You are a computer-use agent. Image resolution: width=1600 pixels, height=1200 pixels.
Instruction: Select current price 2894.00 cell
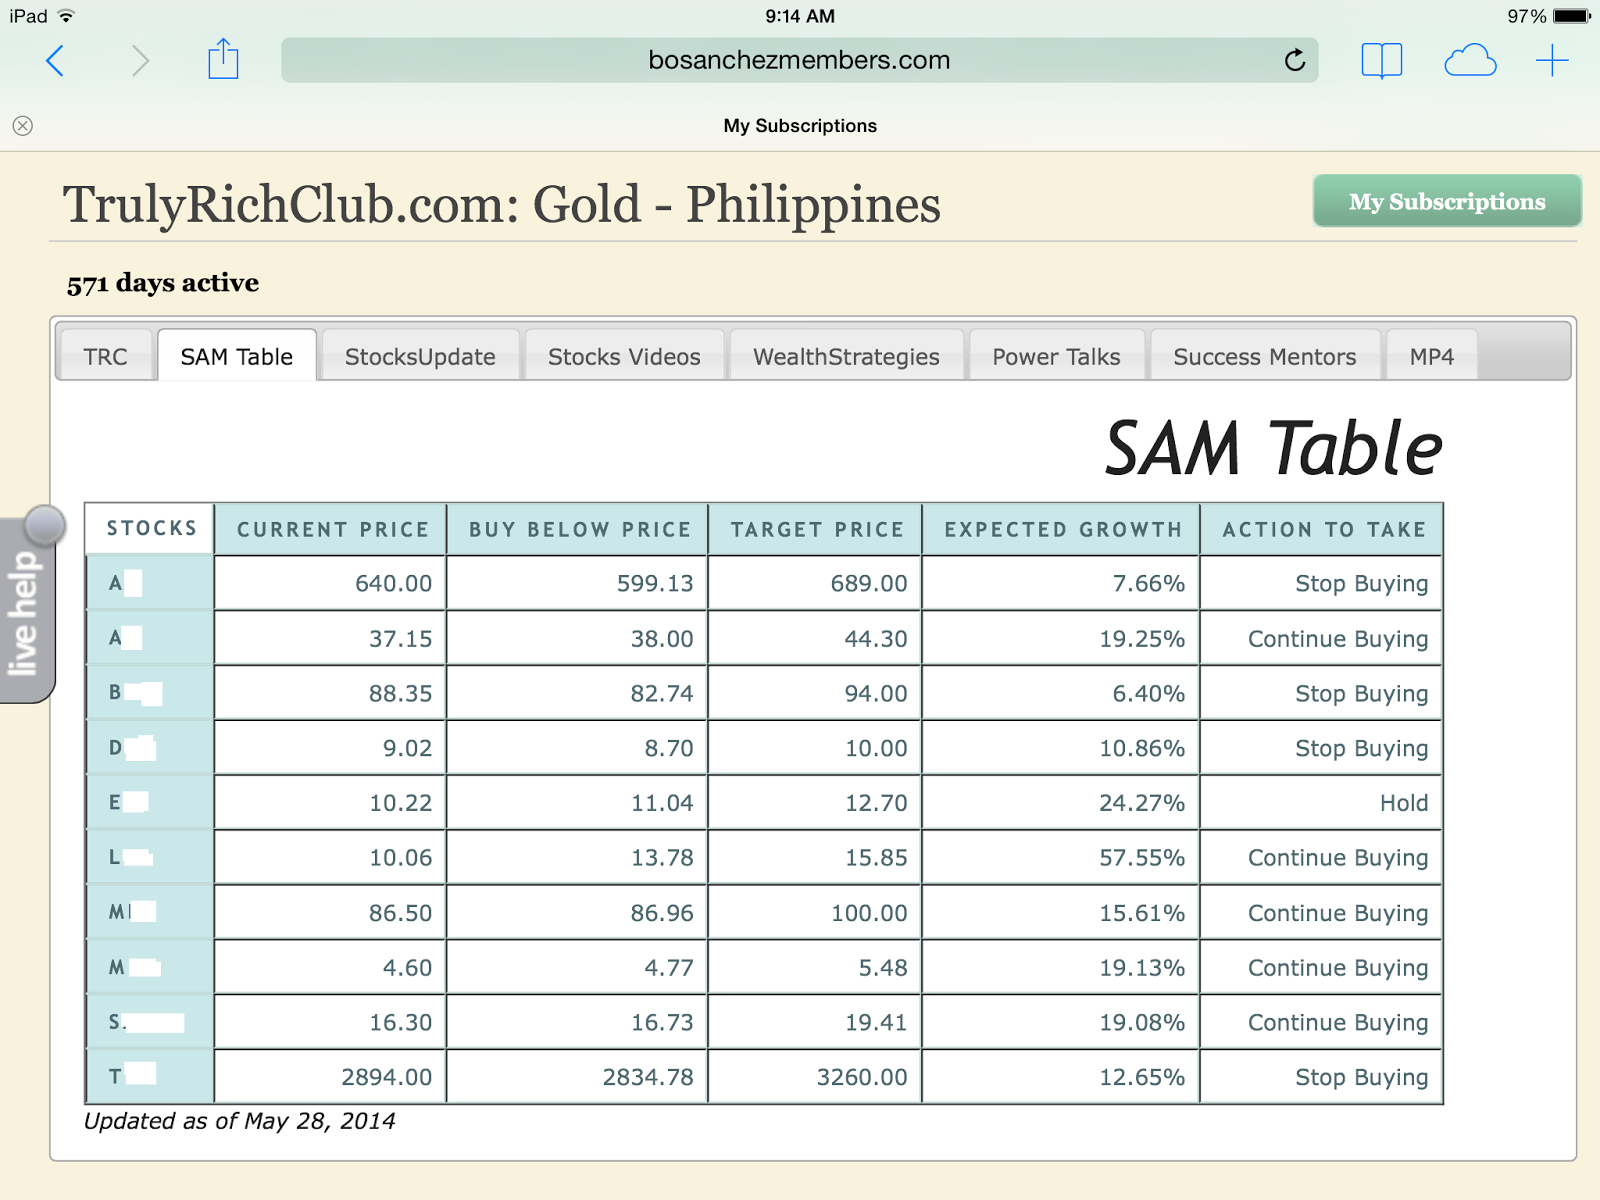coord(331,1077)
